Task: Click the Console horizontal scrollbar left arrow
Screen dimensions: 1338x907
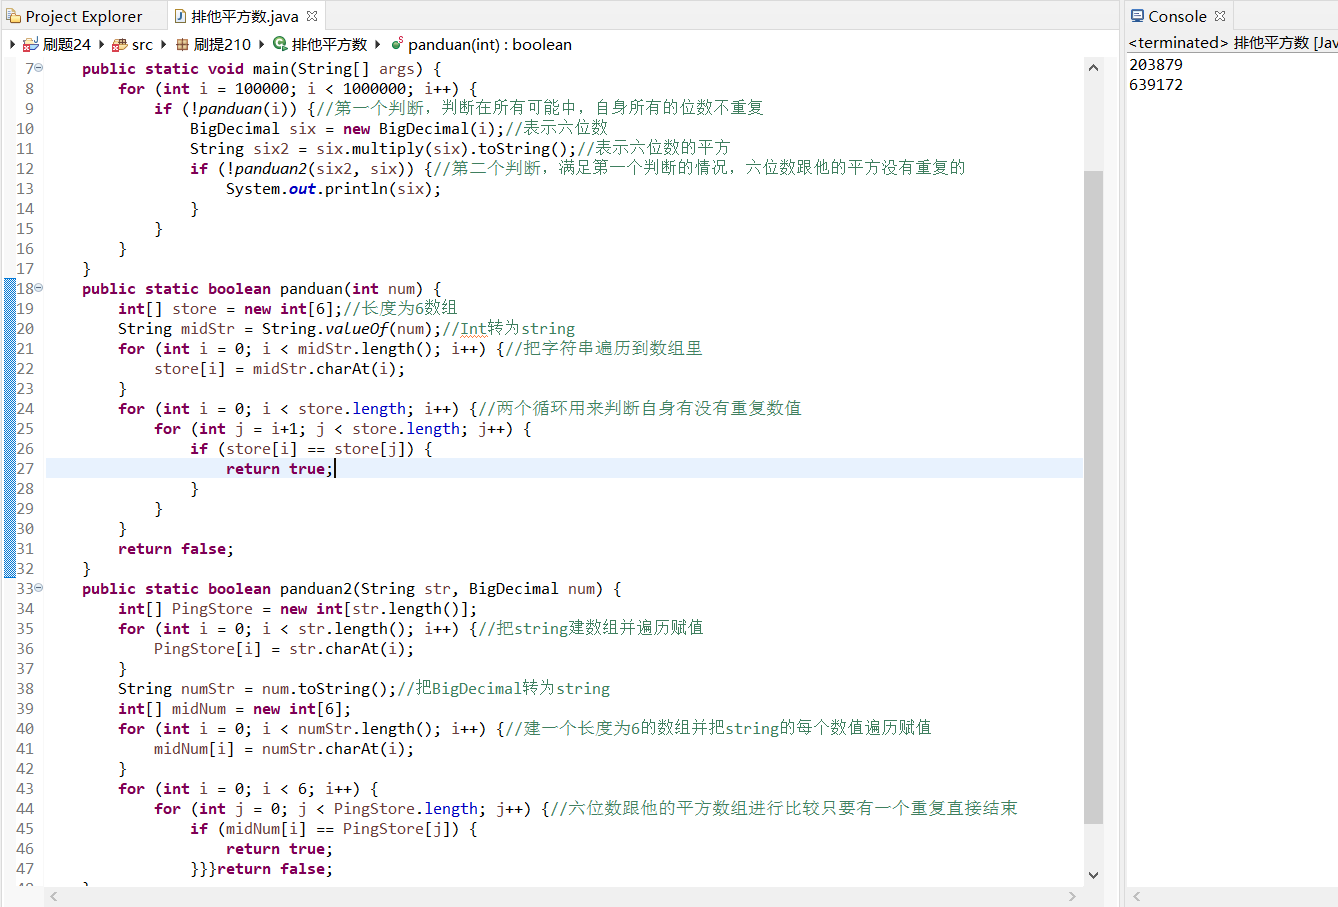Action: pos(1136,896)
